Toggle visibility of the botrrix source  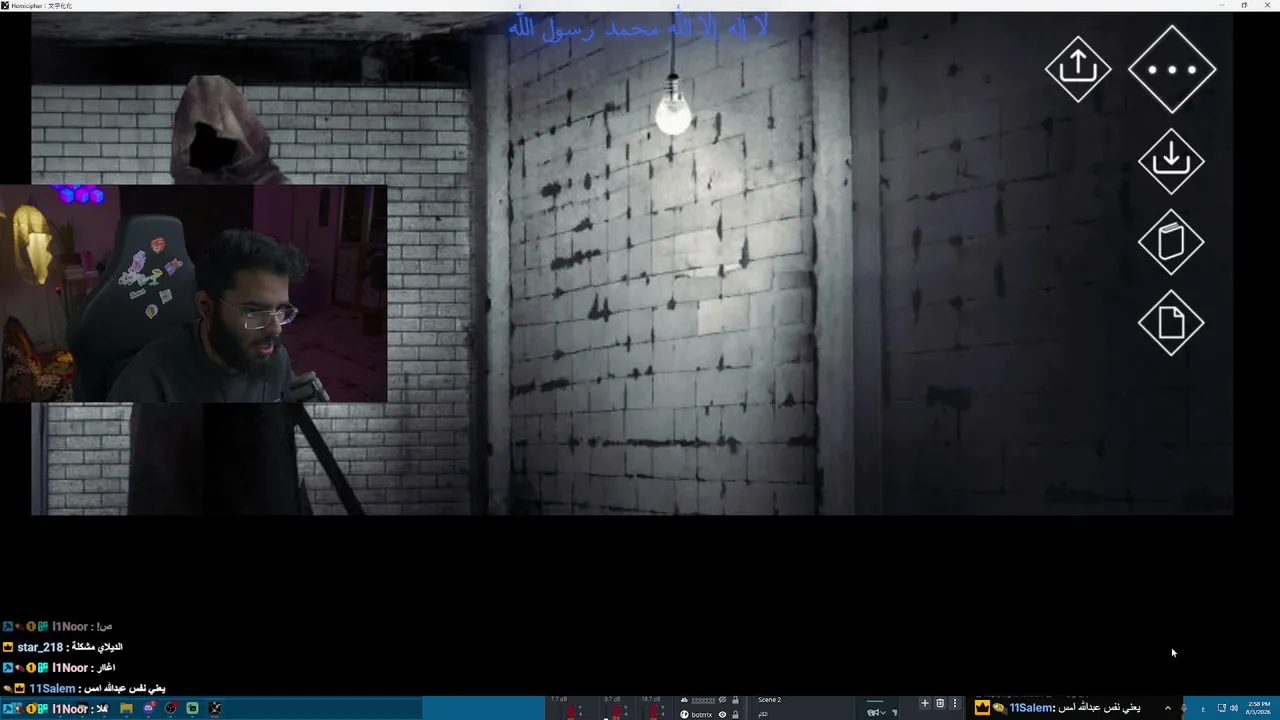[722, 714]
